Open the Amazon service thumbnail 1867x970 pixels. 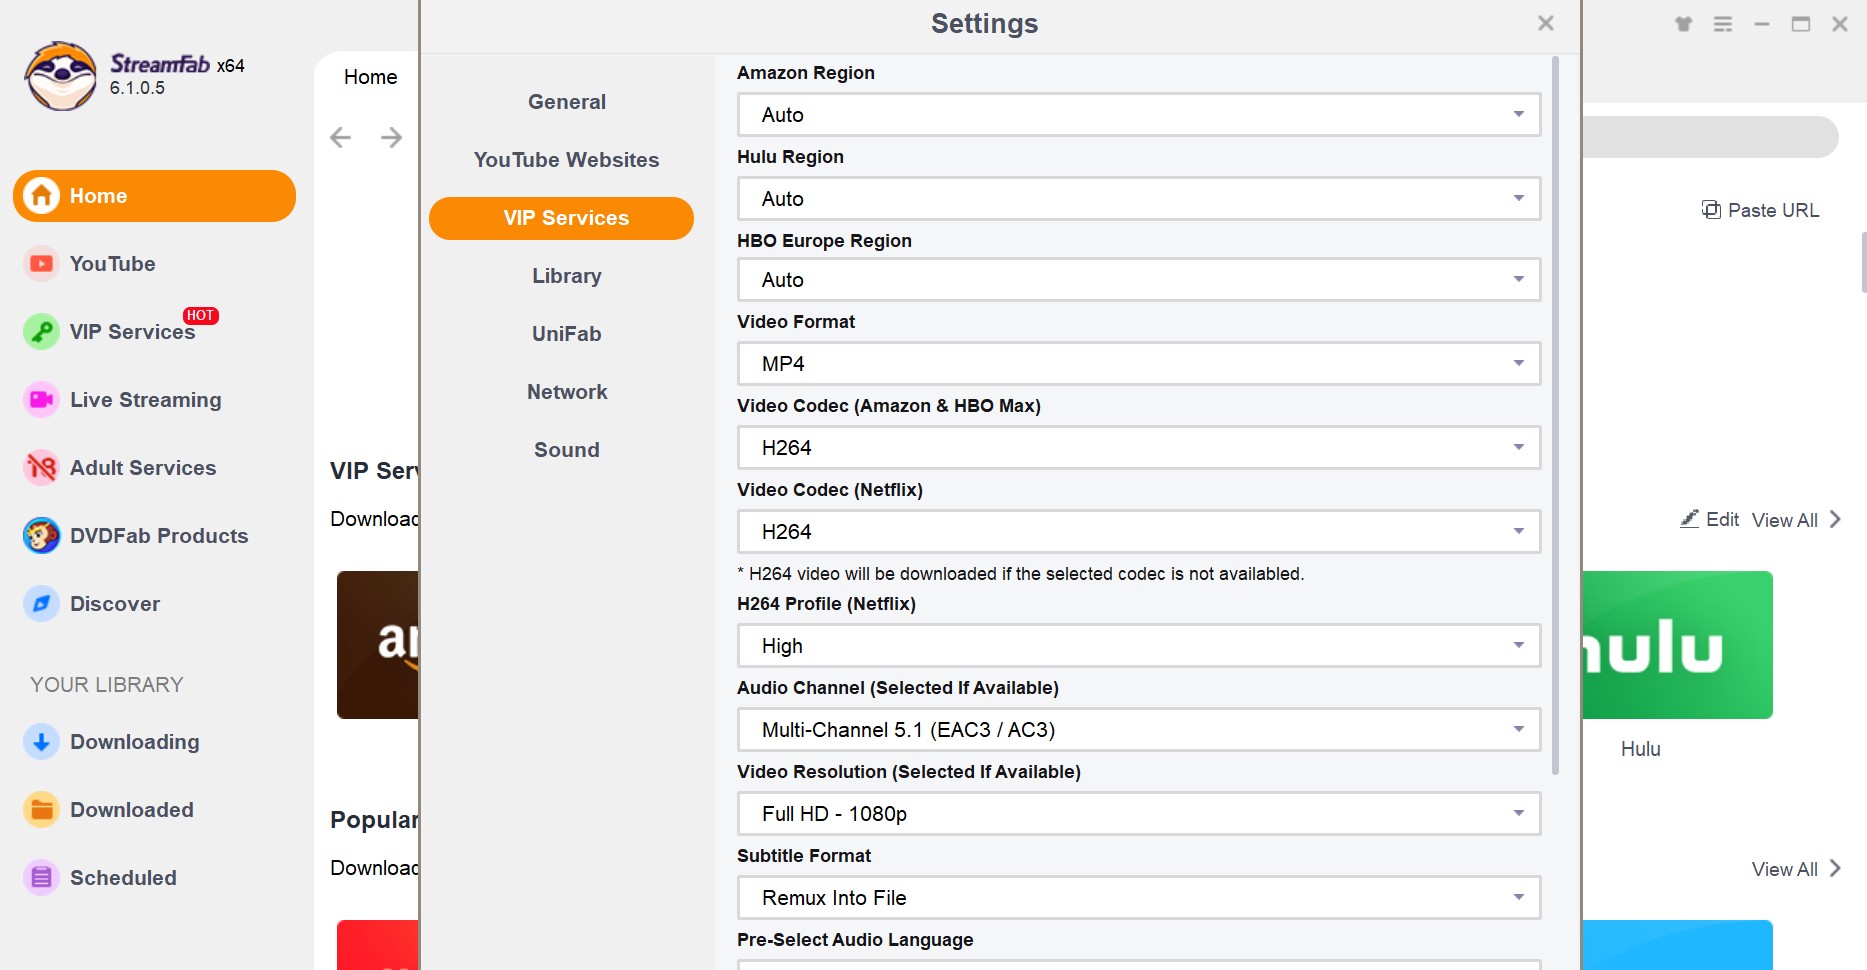[378, 645]
